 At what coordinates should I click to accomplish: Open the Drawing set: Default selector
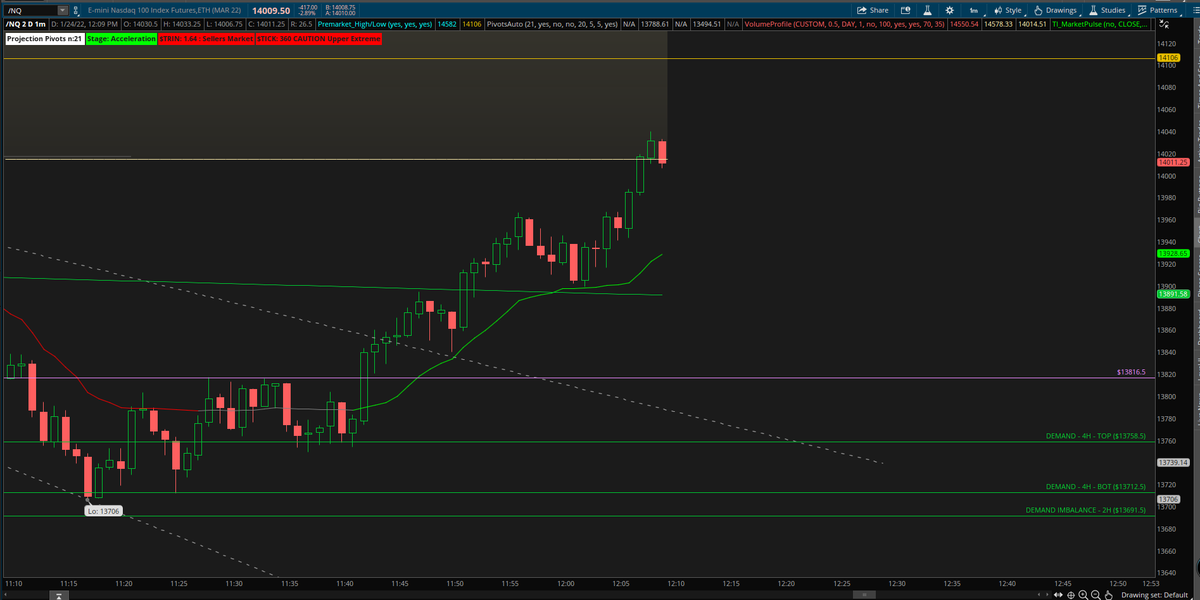click(1155, 594)
